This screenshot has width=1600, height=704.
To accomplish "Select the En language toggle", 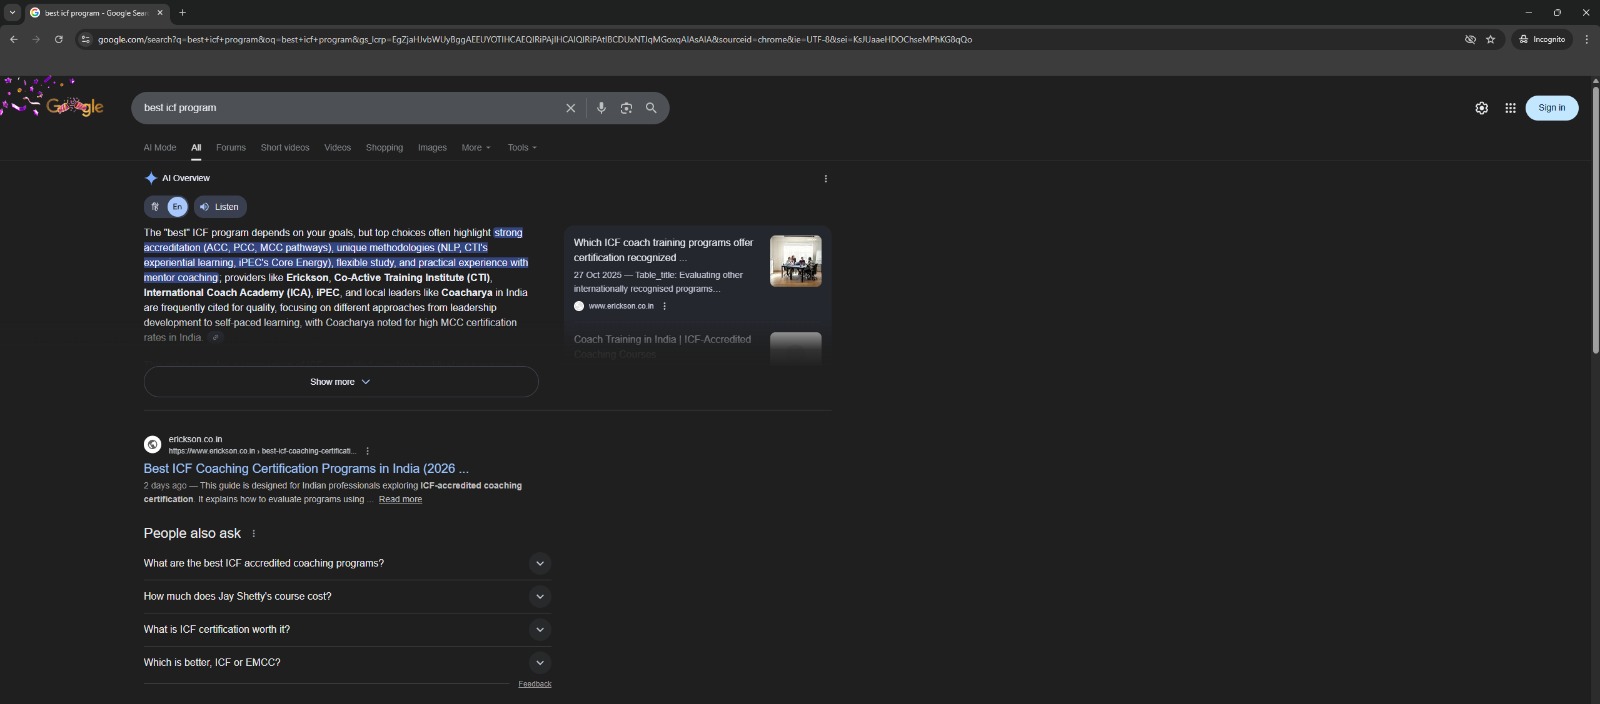I will pyautogui.click(x=177, y=207).
